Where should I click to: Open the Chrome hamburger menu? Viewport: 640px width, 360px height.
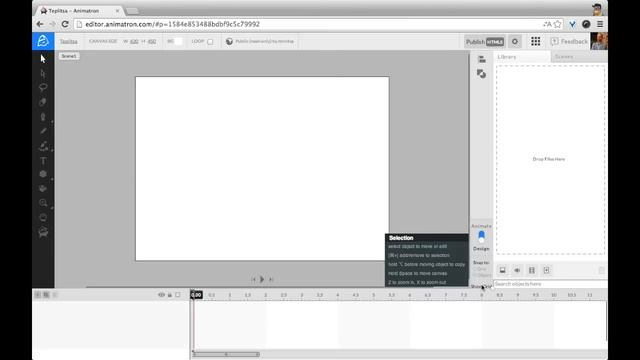coord(600,24)
